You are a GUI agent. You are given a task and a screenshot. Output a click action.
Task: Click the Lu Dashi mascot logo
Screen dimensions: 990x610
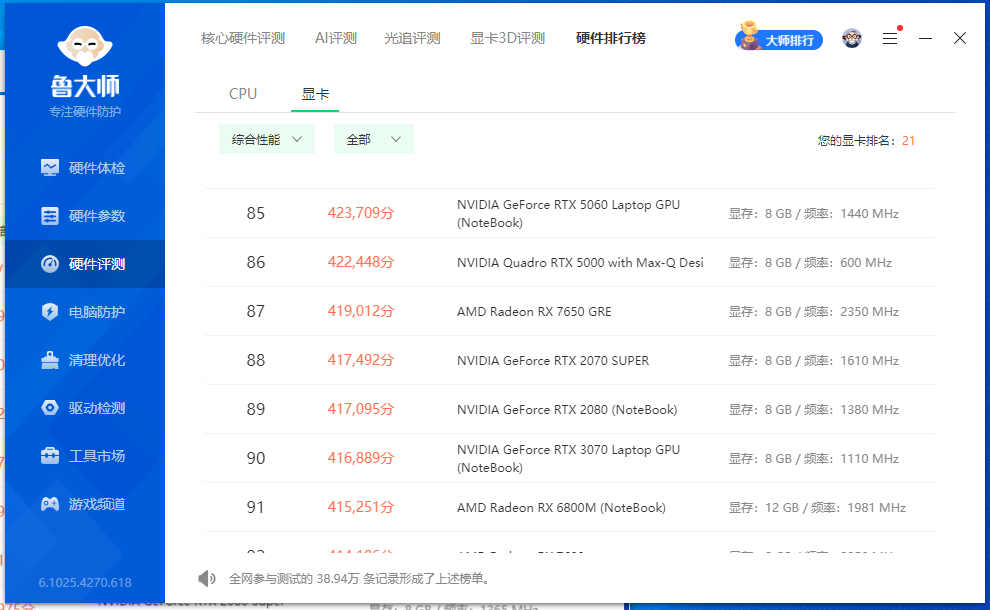85,46
